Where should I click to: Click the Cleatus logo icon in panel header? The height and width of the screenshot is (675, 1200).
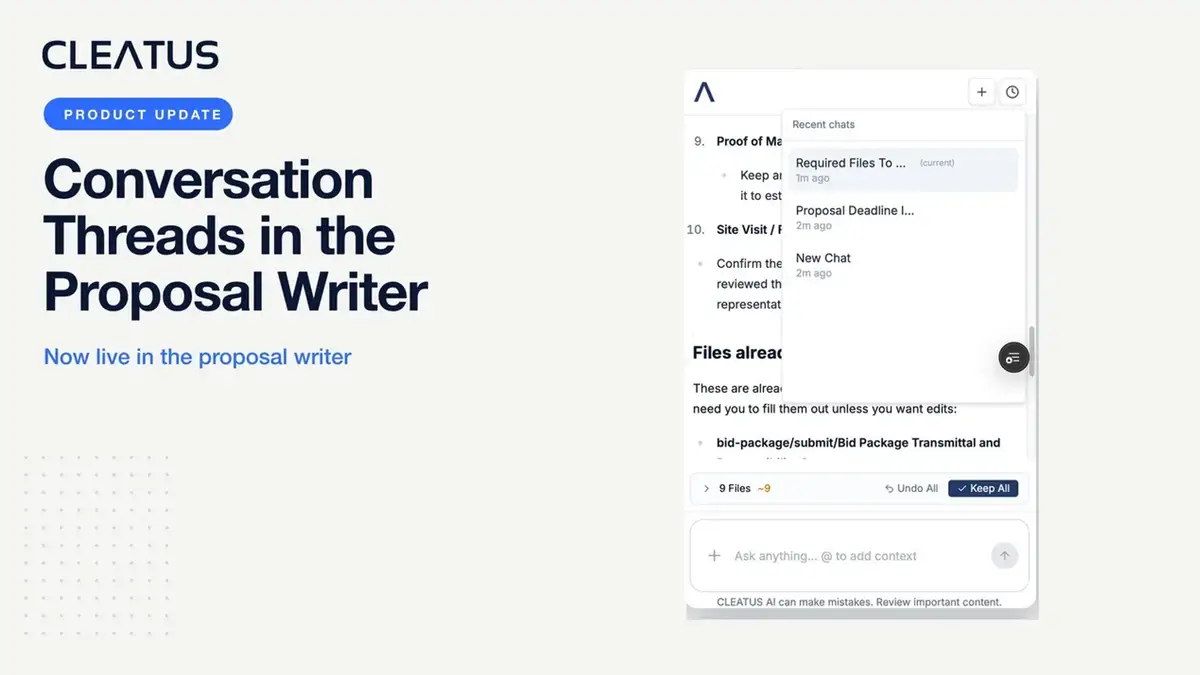tap(705, 92)
